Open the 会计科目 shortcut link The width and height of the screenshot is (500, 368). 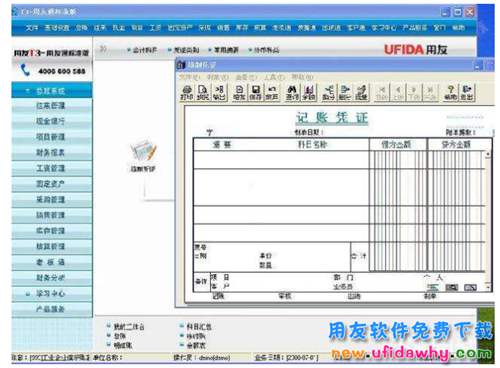(x=145, y=50)
